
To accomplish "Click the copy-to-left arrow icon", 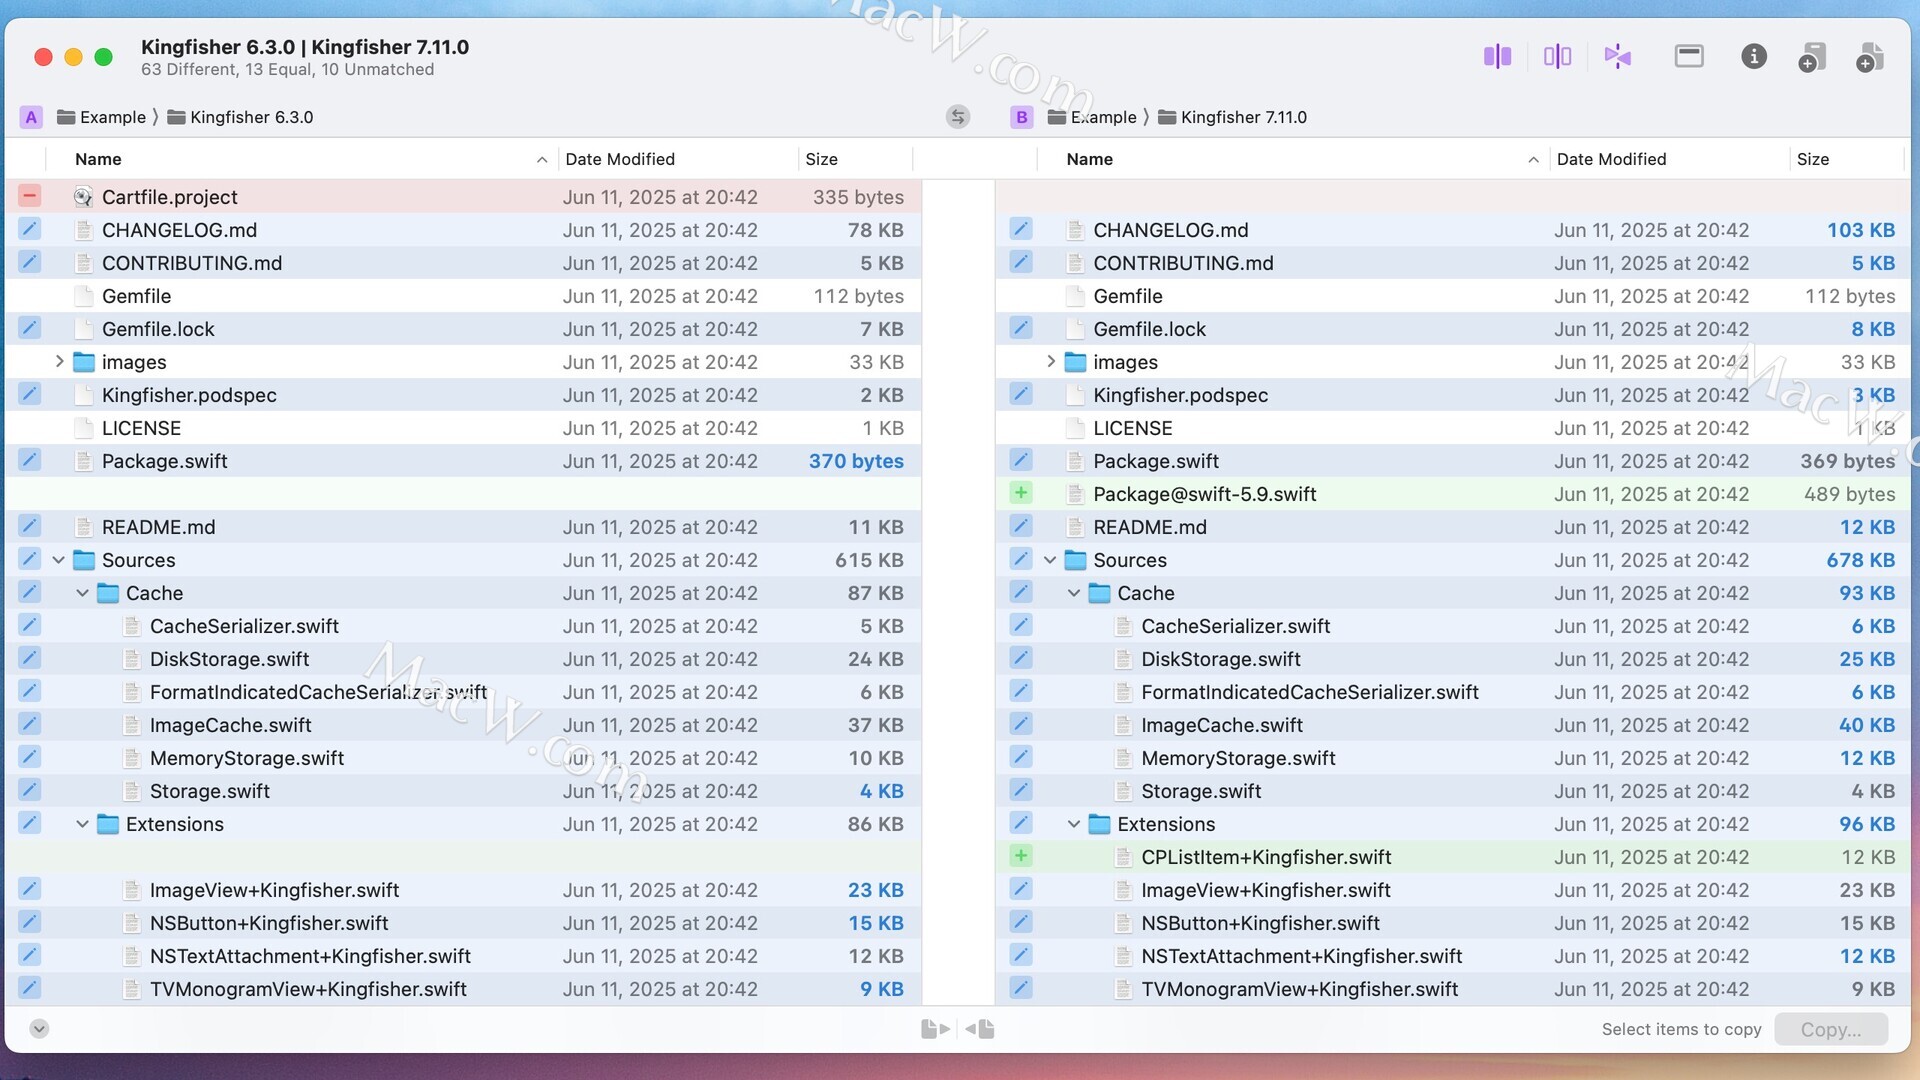I will coord(980,1029).
